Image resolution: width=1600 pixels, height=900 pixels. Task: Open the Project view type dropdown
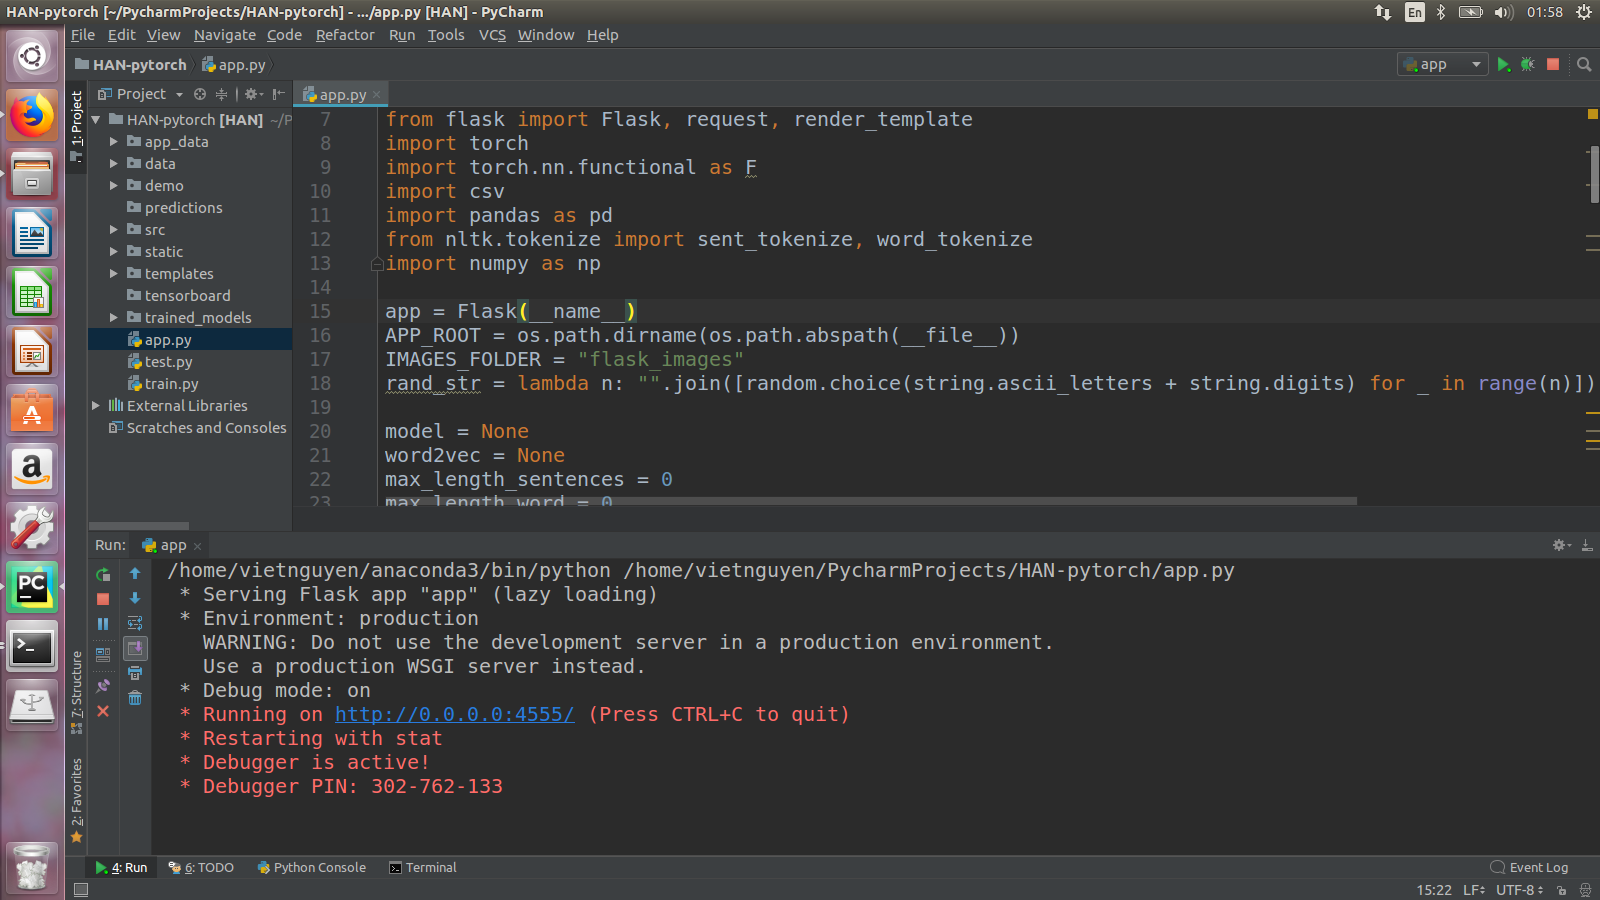tap(141, 94)
